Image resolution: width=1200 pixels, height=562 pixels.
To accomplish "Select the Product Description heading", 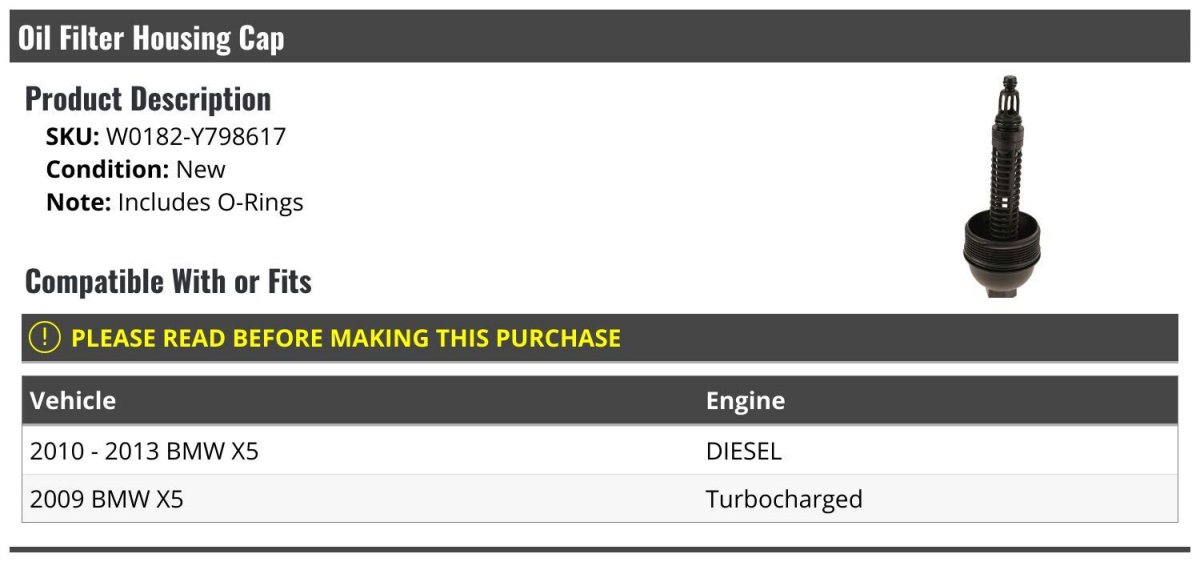I will 148,99.
